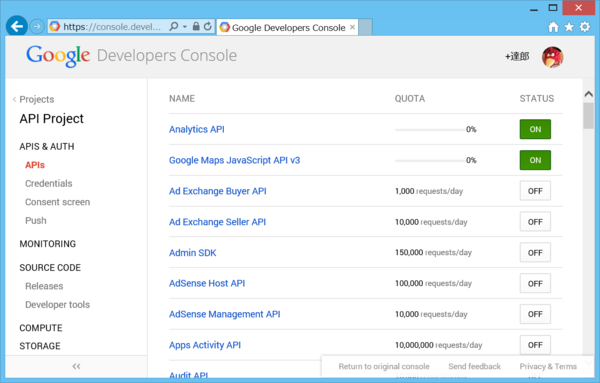Click Analytics API quota progress bar
The height and width of the screenshot is (383, 600).
tap(430, 130)
